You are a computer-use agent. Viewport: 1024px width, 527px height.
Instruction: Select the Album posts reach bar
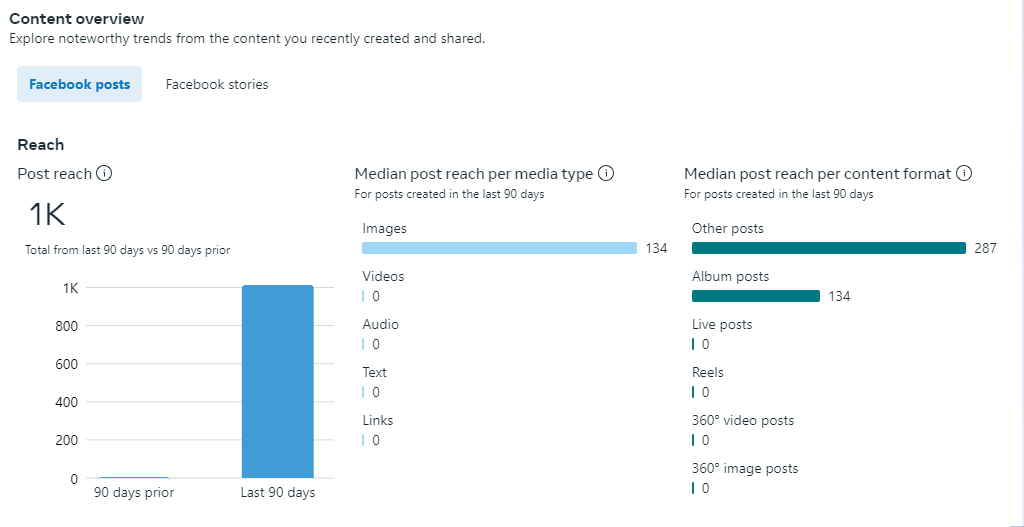pos(755,296)
